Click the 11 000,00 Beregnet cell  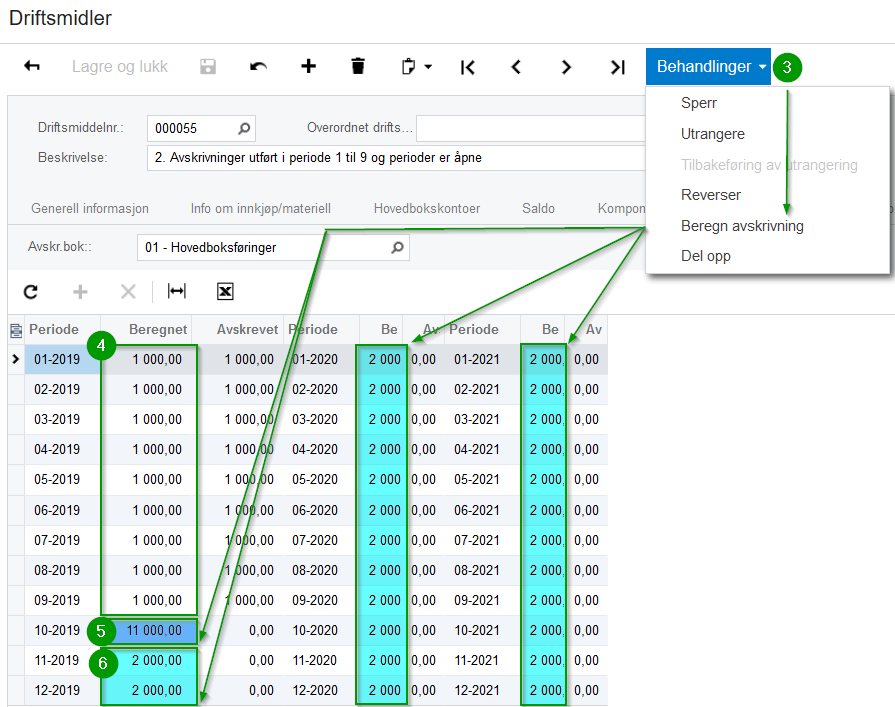(x=150, y=631)
